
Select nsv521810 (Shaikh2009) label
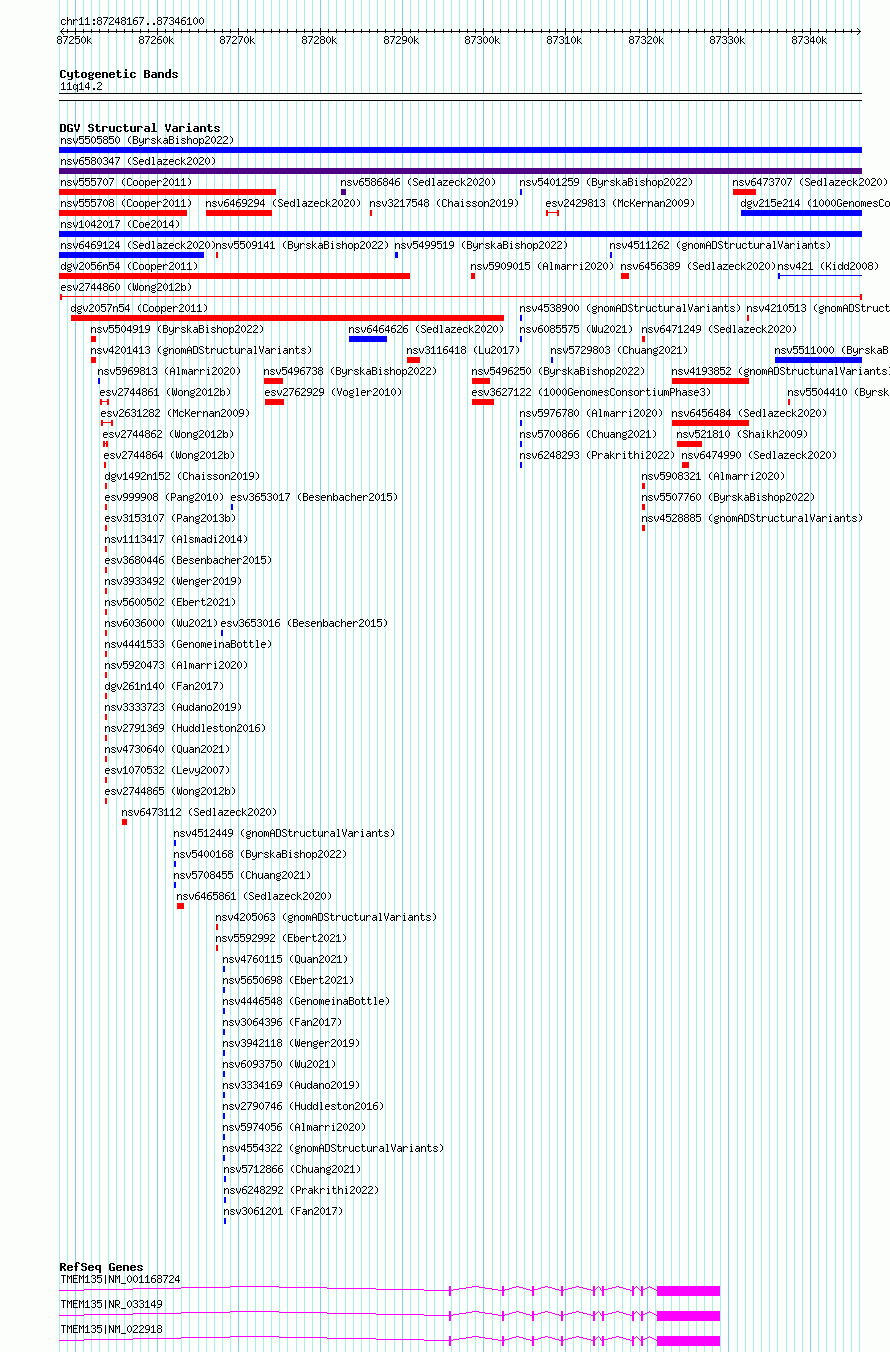(x=742, y=434)
